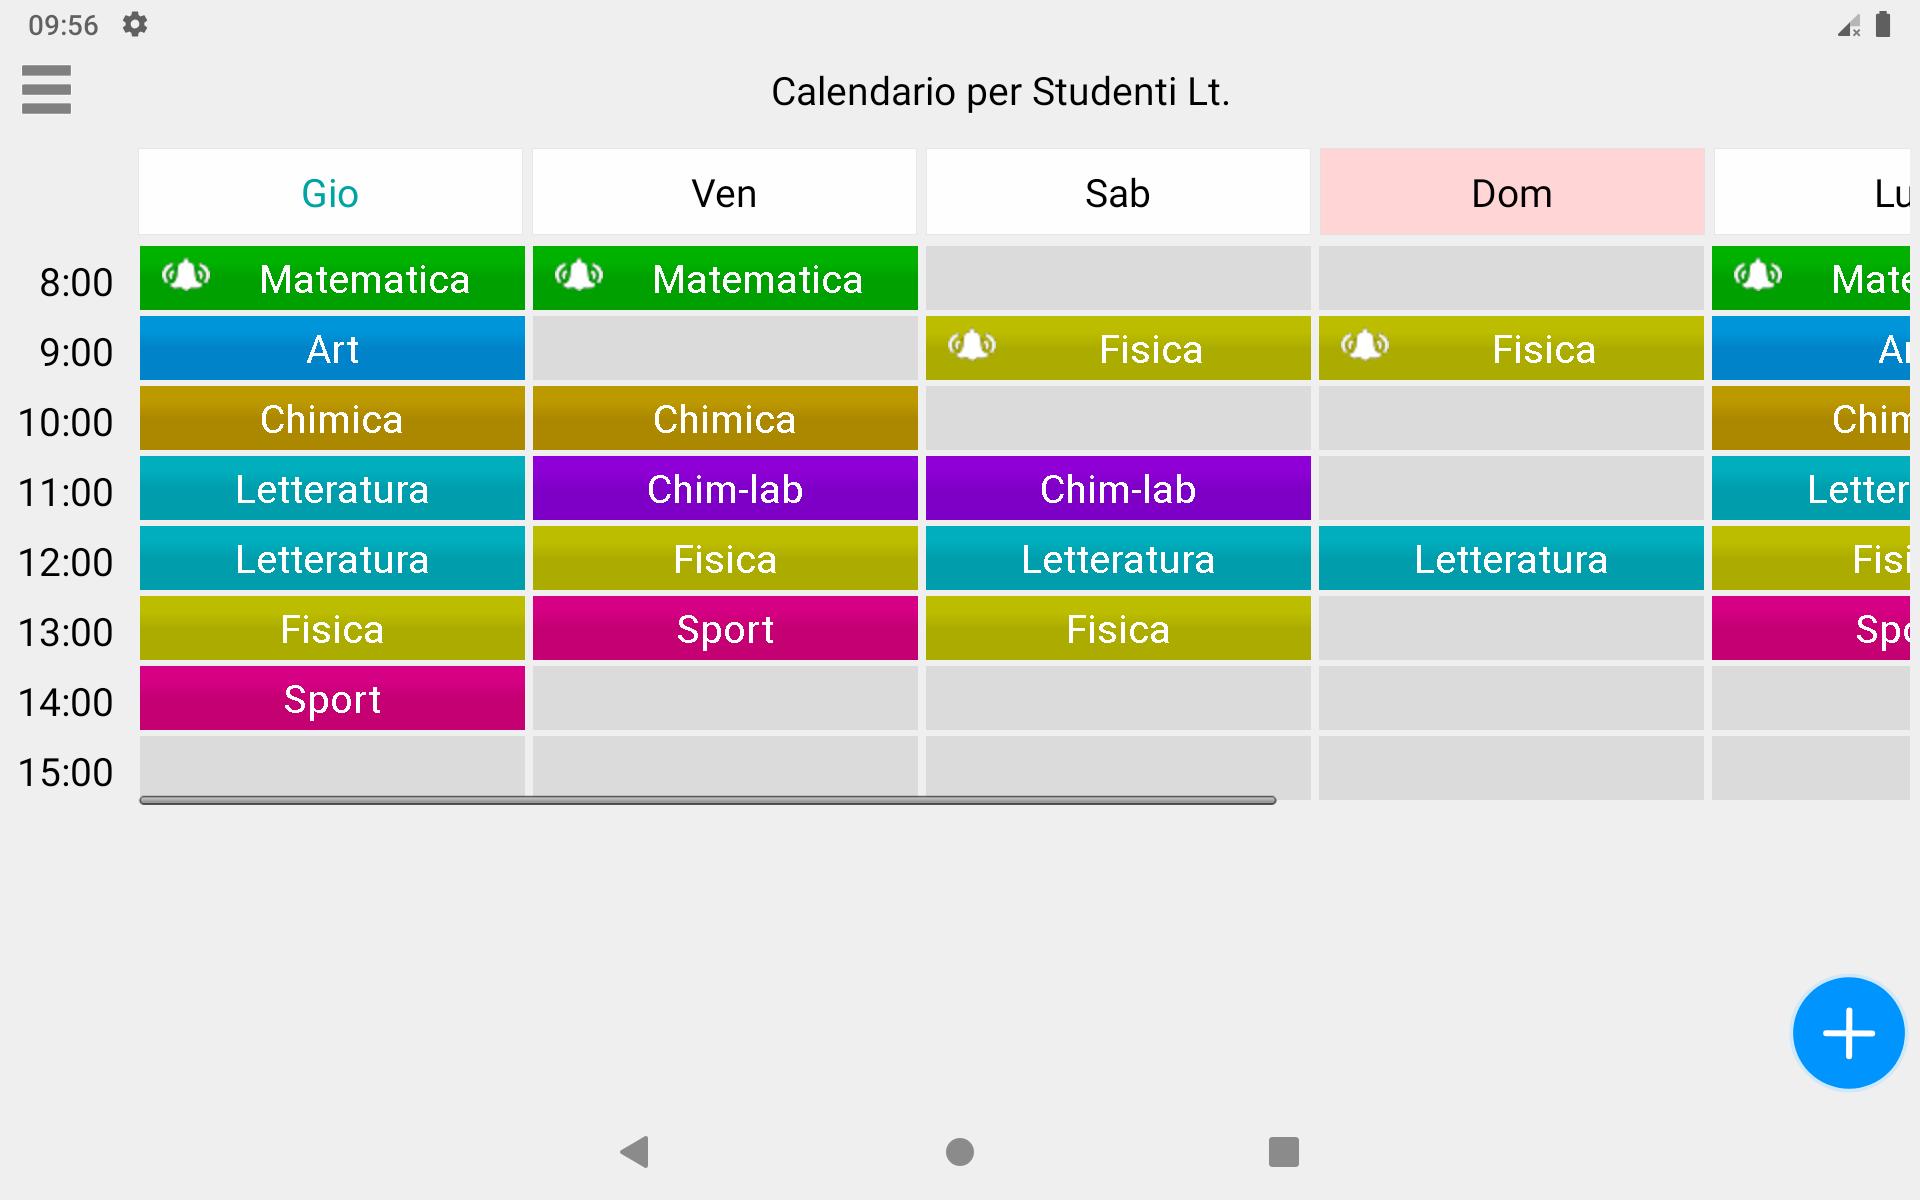Viewport: 1920px width, 1200px height.
Task: Tap bell icon on Thursday Matematica
Action: [186, 275]
